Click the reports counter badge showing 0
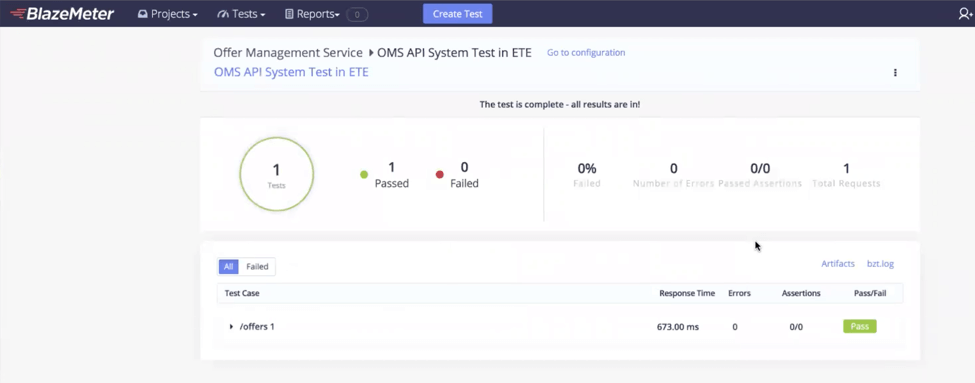Viewport: 975px width, 383px height. 357,14
